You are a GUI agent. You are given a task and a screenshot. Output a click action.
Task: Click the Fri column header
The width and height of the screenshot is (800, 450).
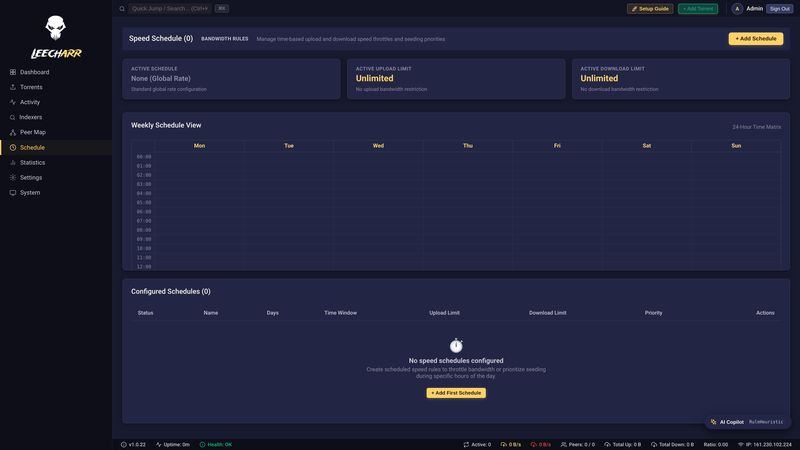(x=557, y=146)
